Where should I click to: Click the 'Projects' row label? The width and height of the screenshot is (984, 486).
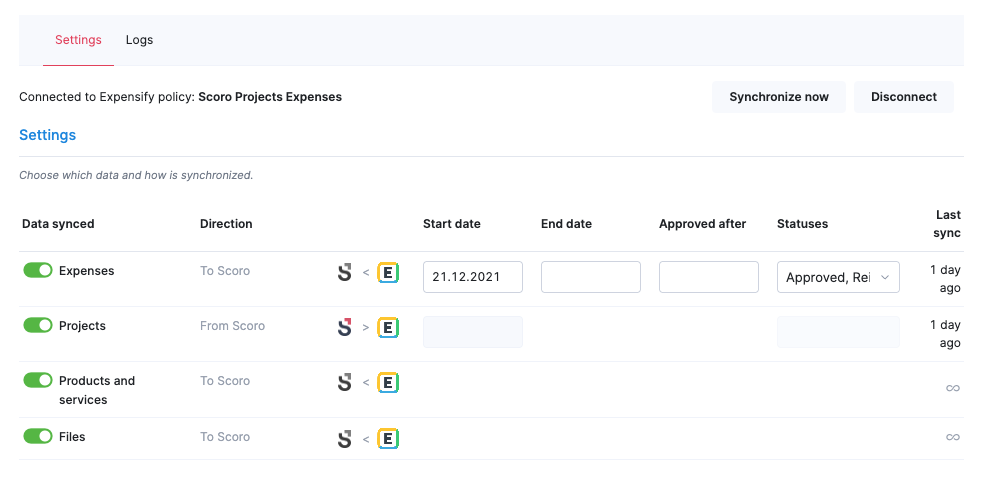pyautogui.click(x=82, y=325)
